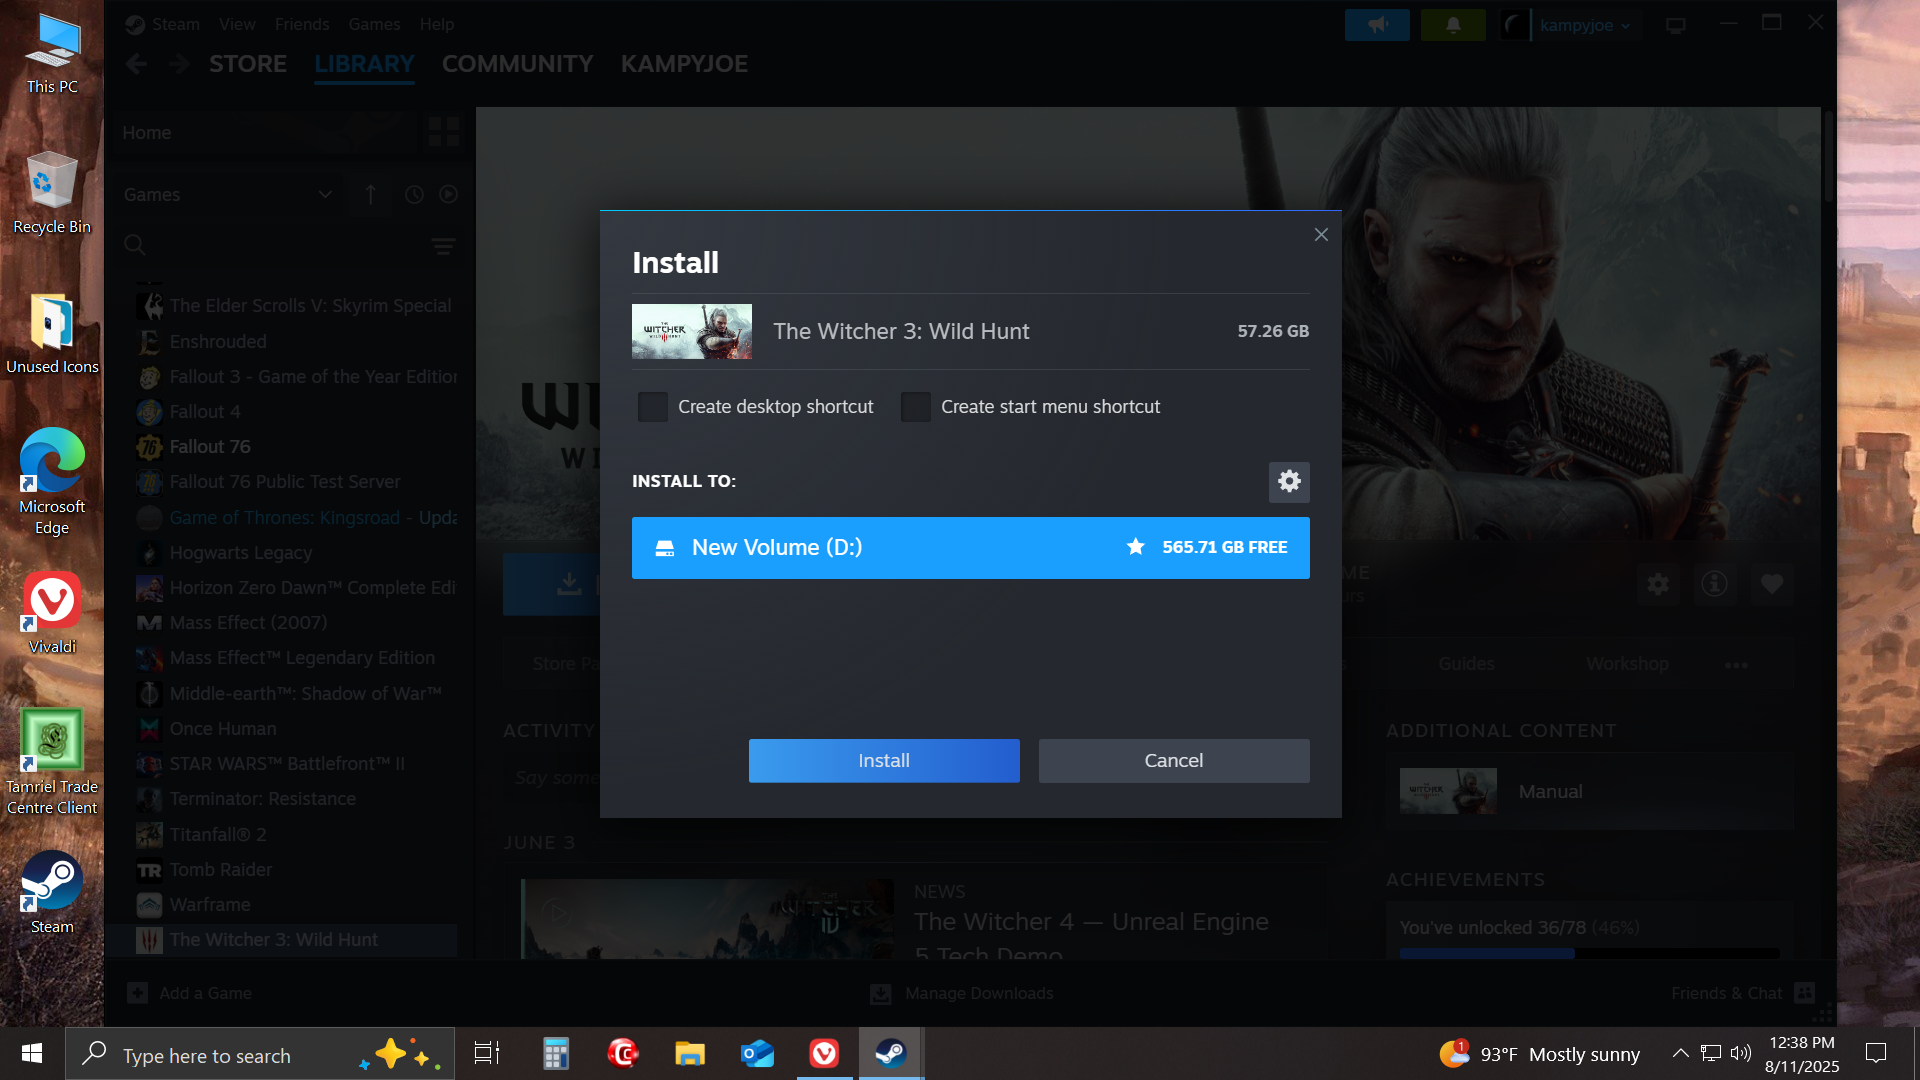Open the Help menu
This screenshot has height=1080, width=1920.
click(436, 24)
